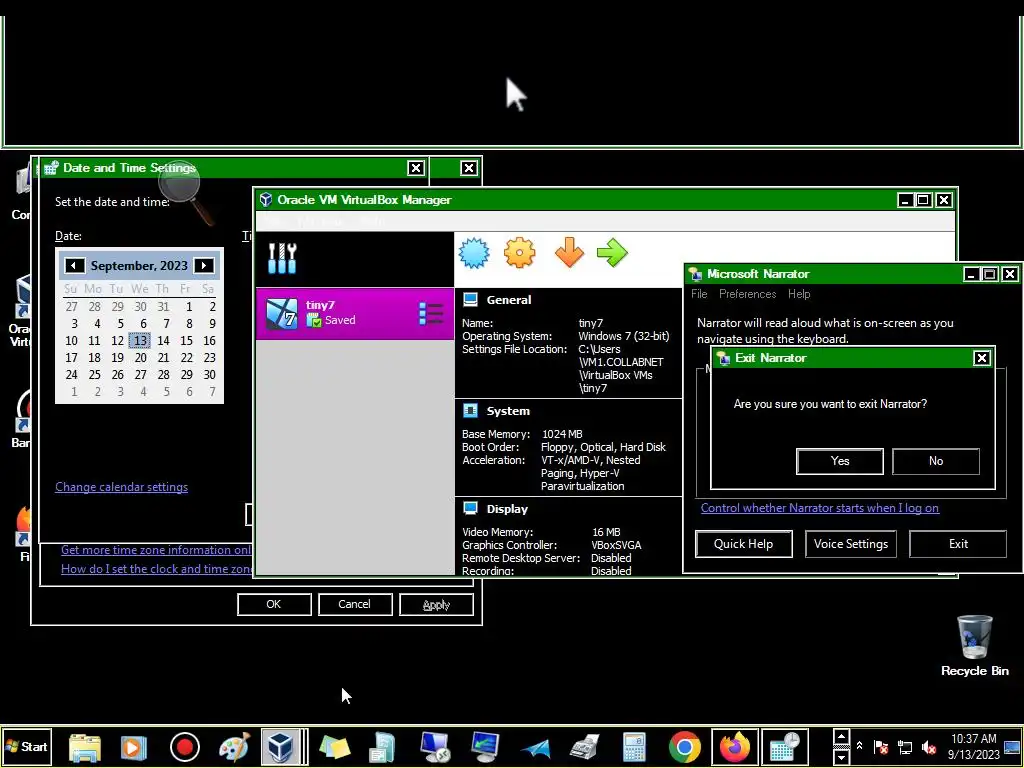
Task: Close the Exit Narrator dialog
Action: 982,358
